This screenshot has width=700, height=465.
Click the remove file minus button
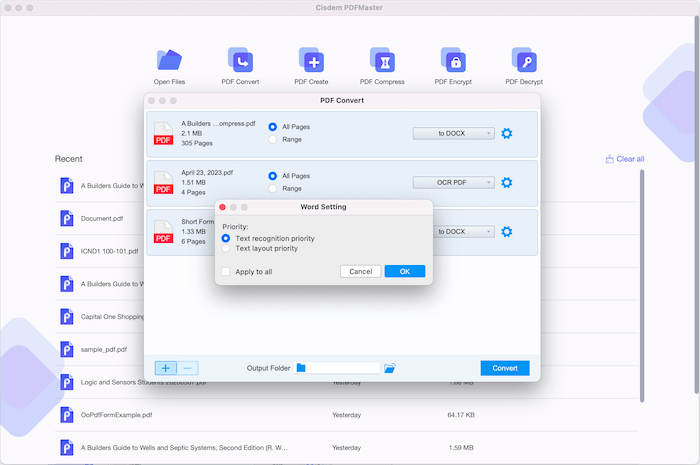point(188,368)
